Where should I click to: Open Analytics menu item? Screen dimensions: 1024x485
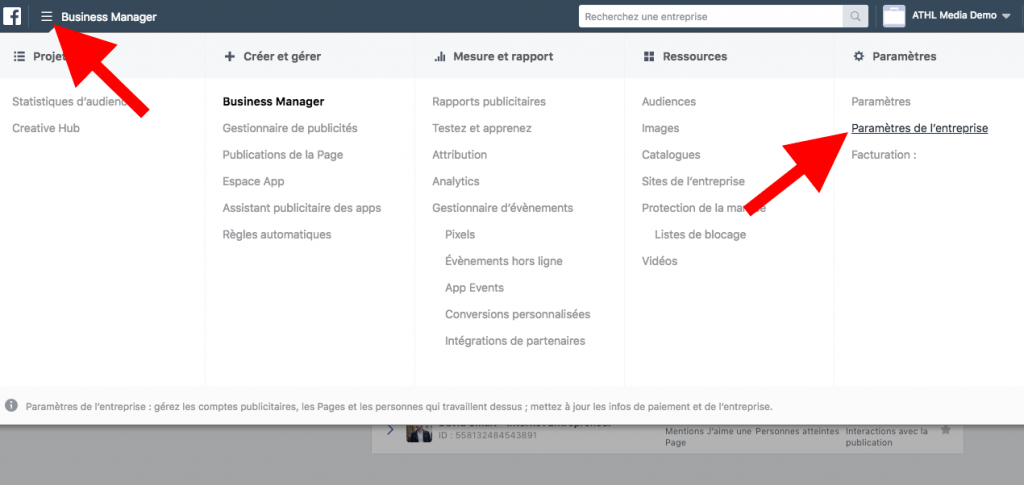point(456,181)
